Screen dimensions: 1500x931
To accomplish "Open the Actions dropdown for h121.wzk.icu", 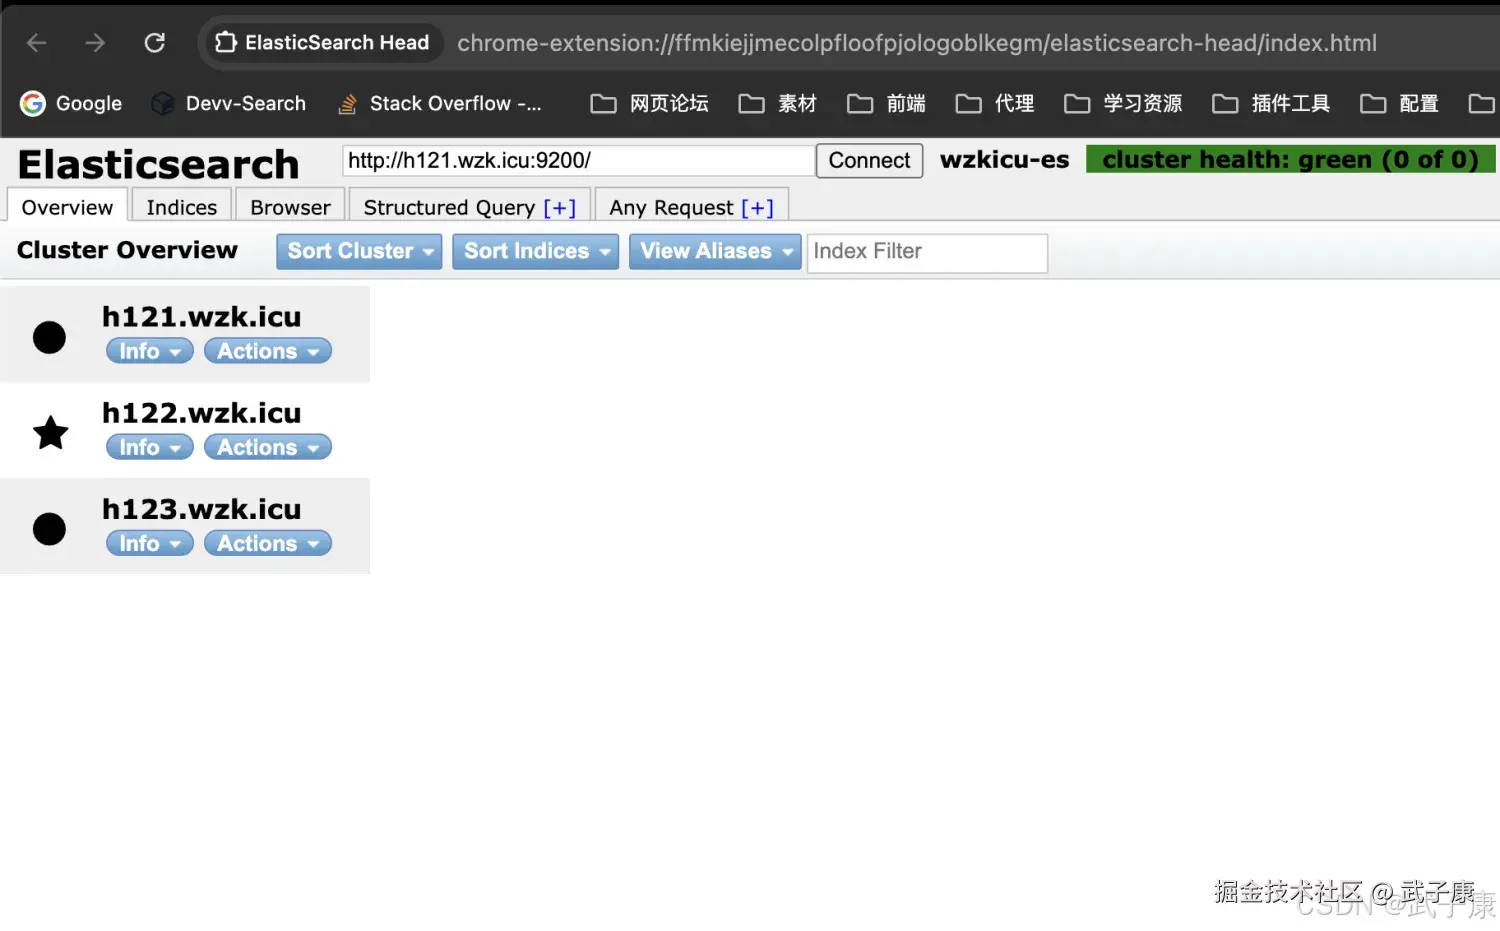I will (268, 351).
